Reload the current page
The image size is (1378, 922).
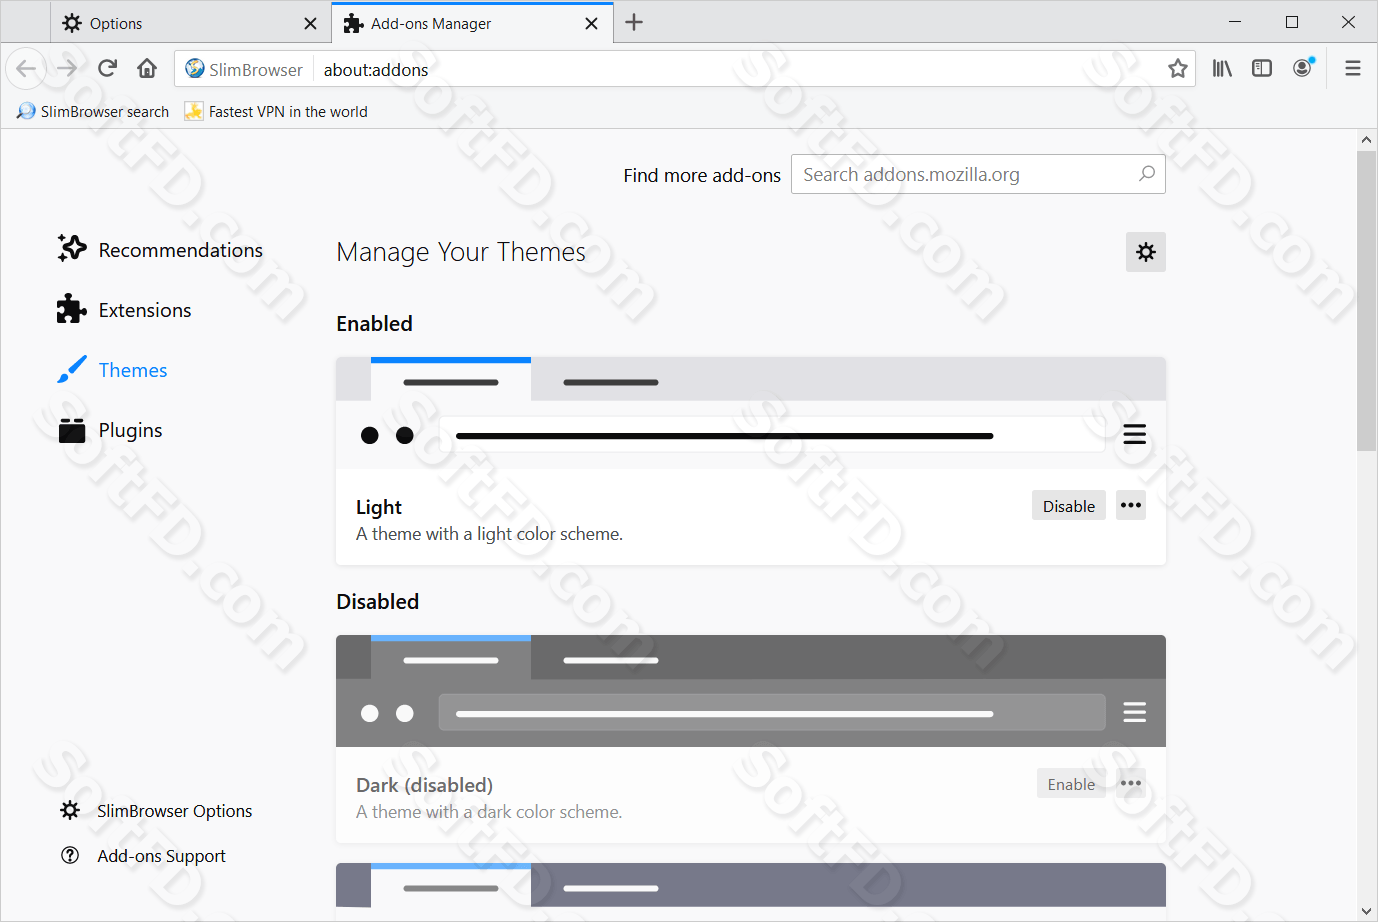[x=107, y=69]
